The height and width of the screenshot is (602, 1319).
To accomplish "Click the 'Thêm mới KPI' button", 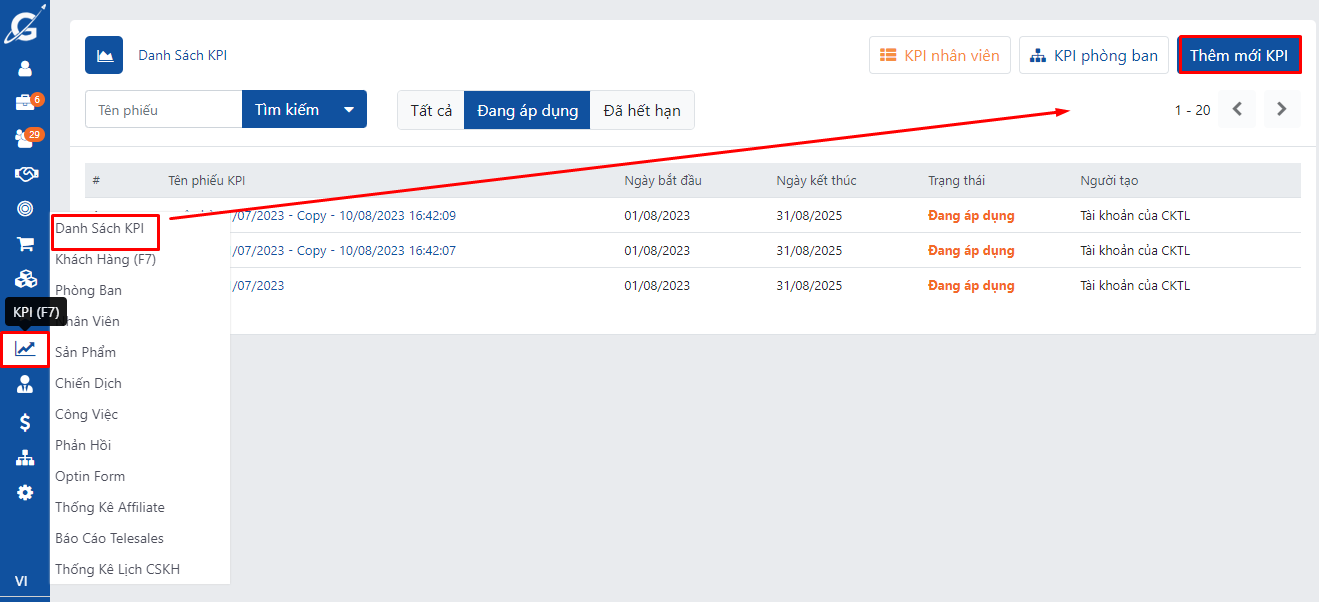I will pyautogui.click(x=1239, y=56).
